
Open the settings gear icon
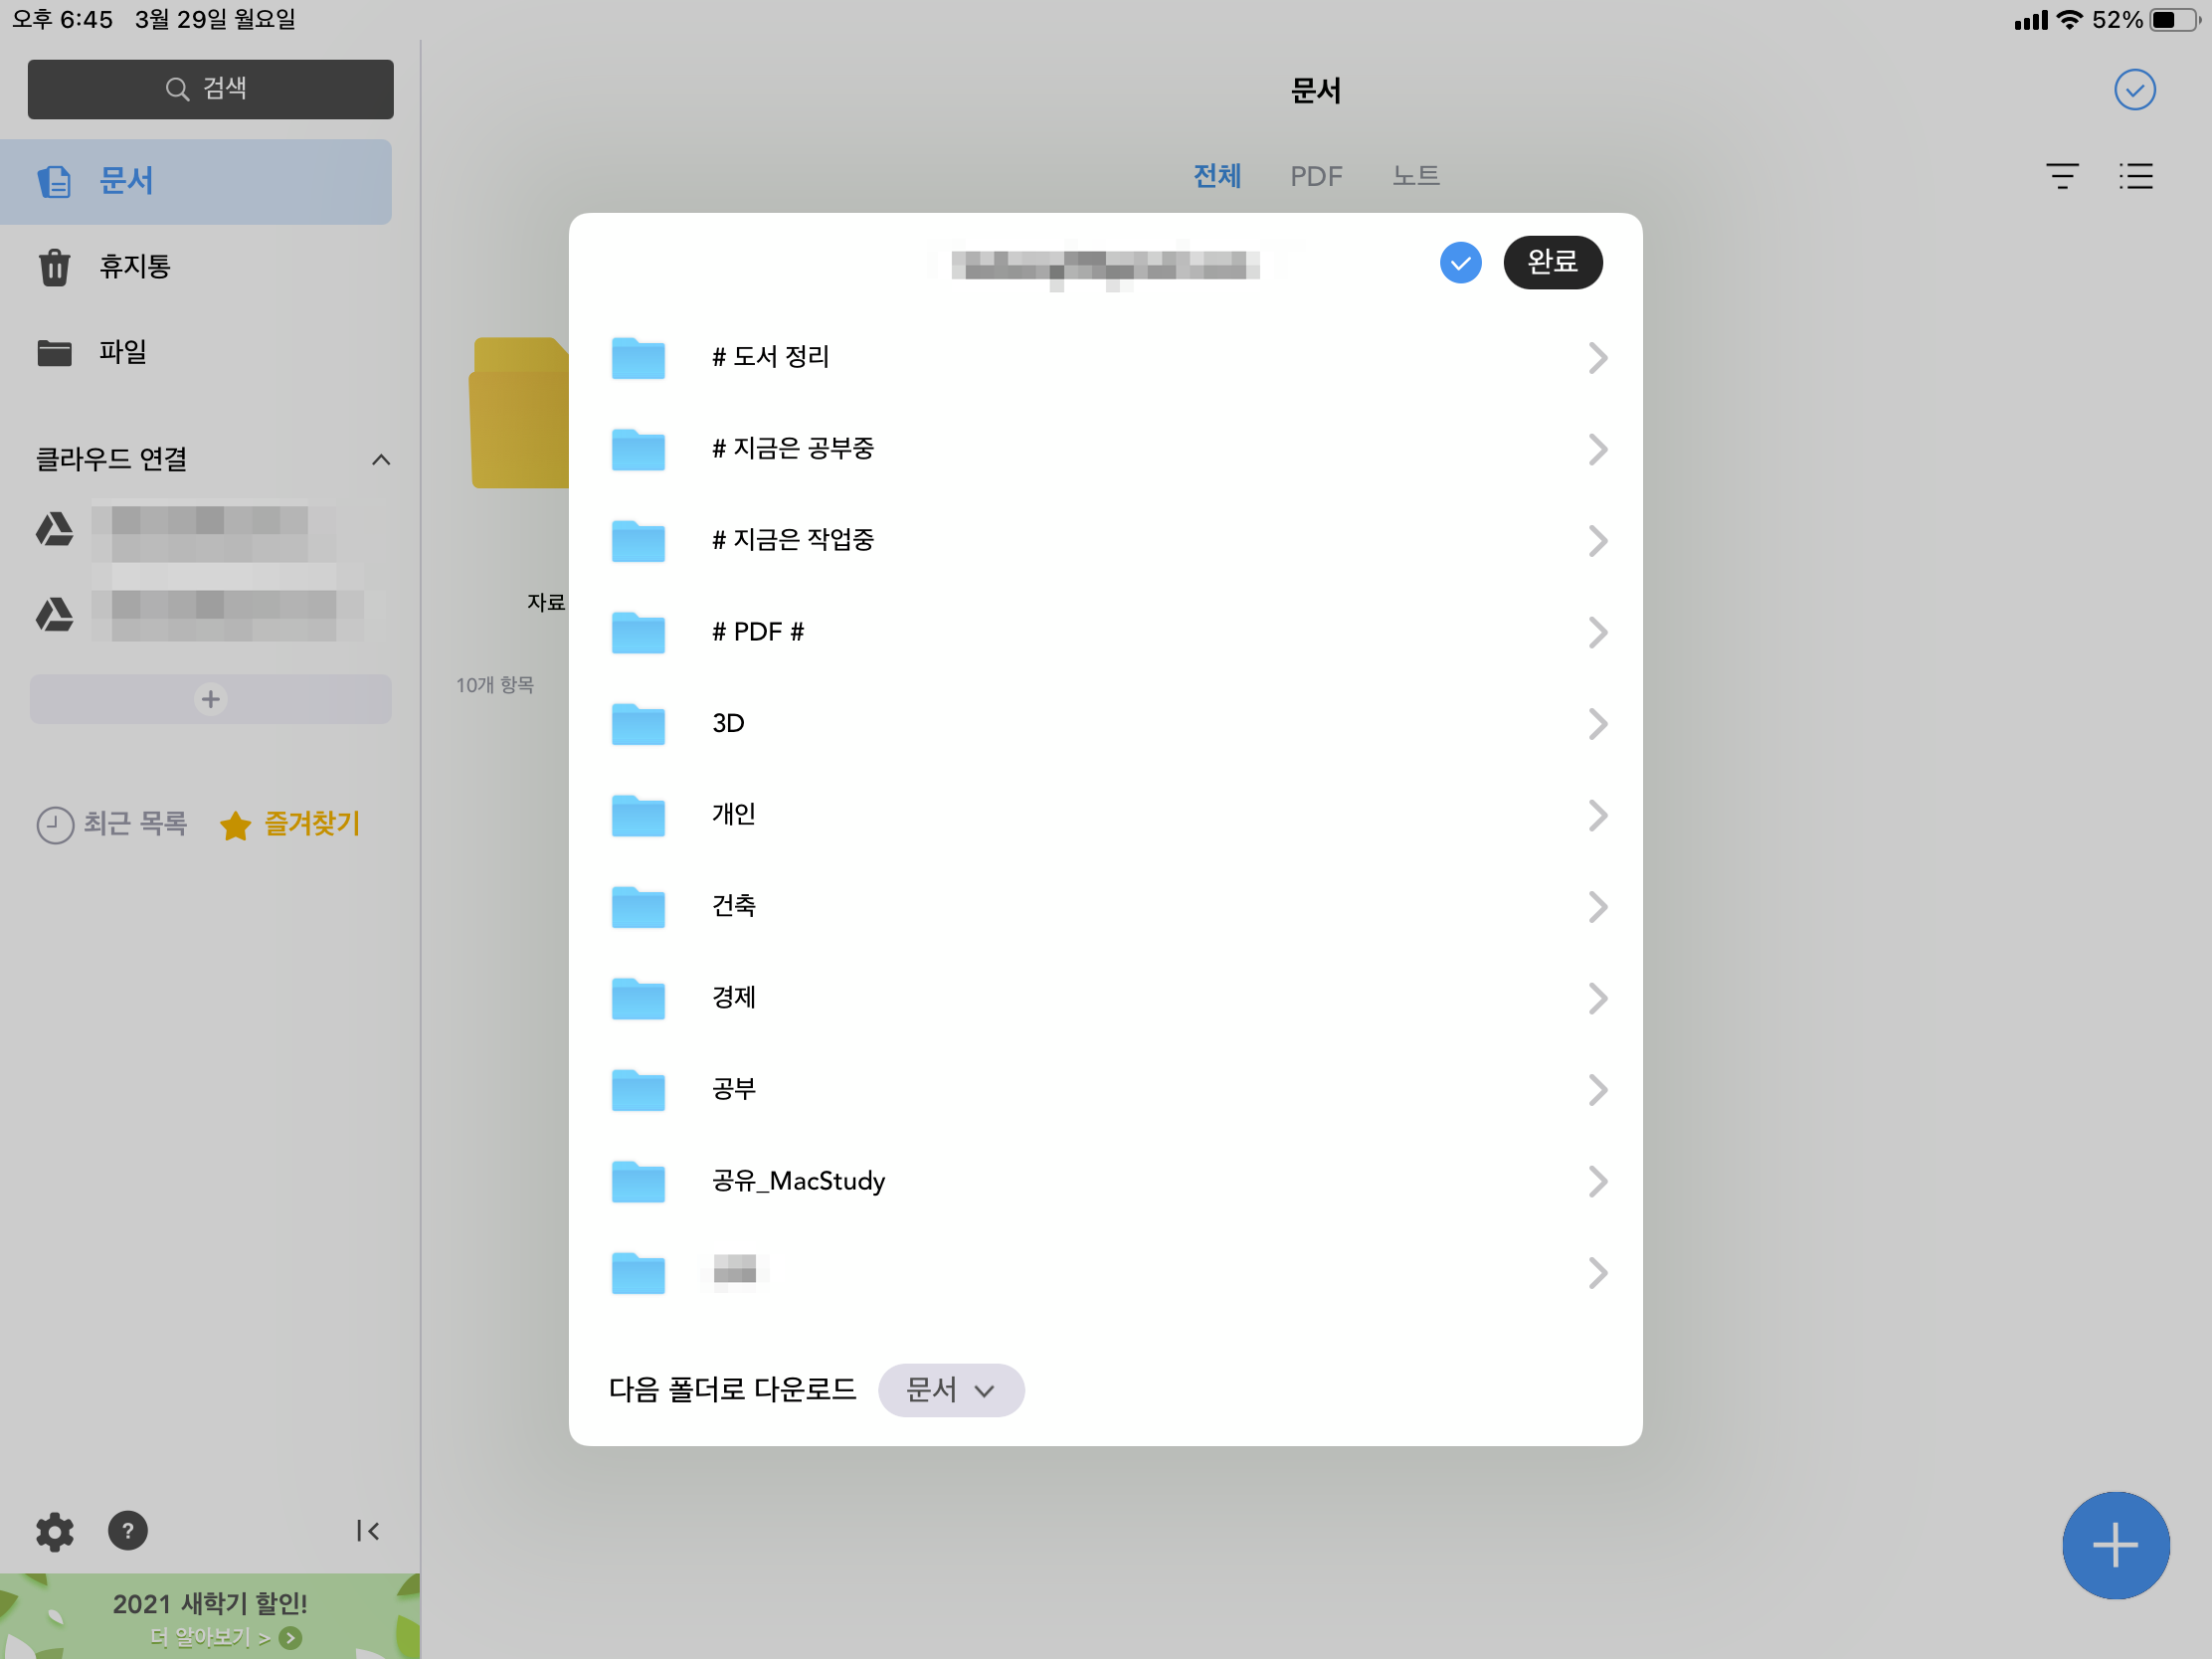coord(54,1531)
